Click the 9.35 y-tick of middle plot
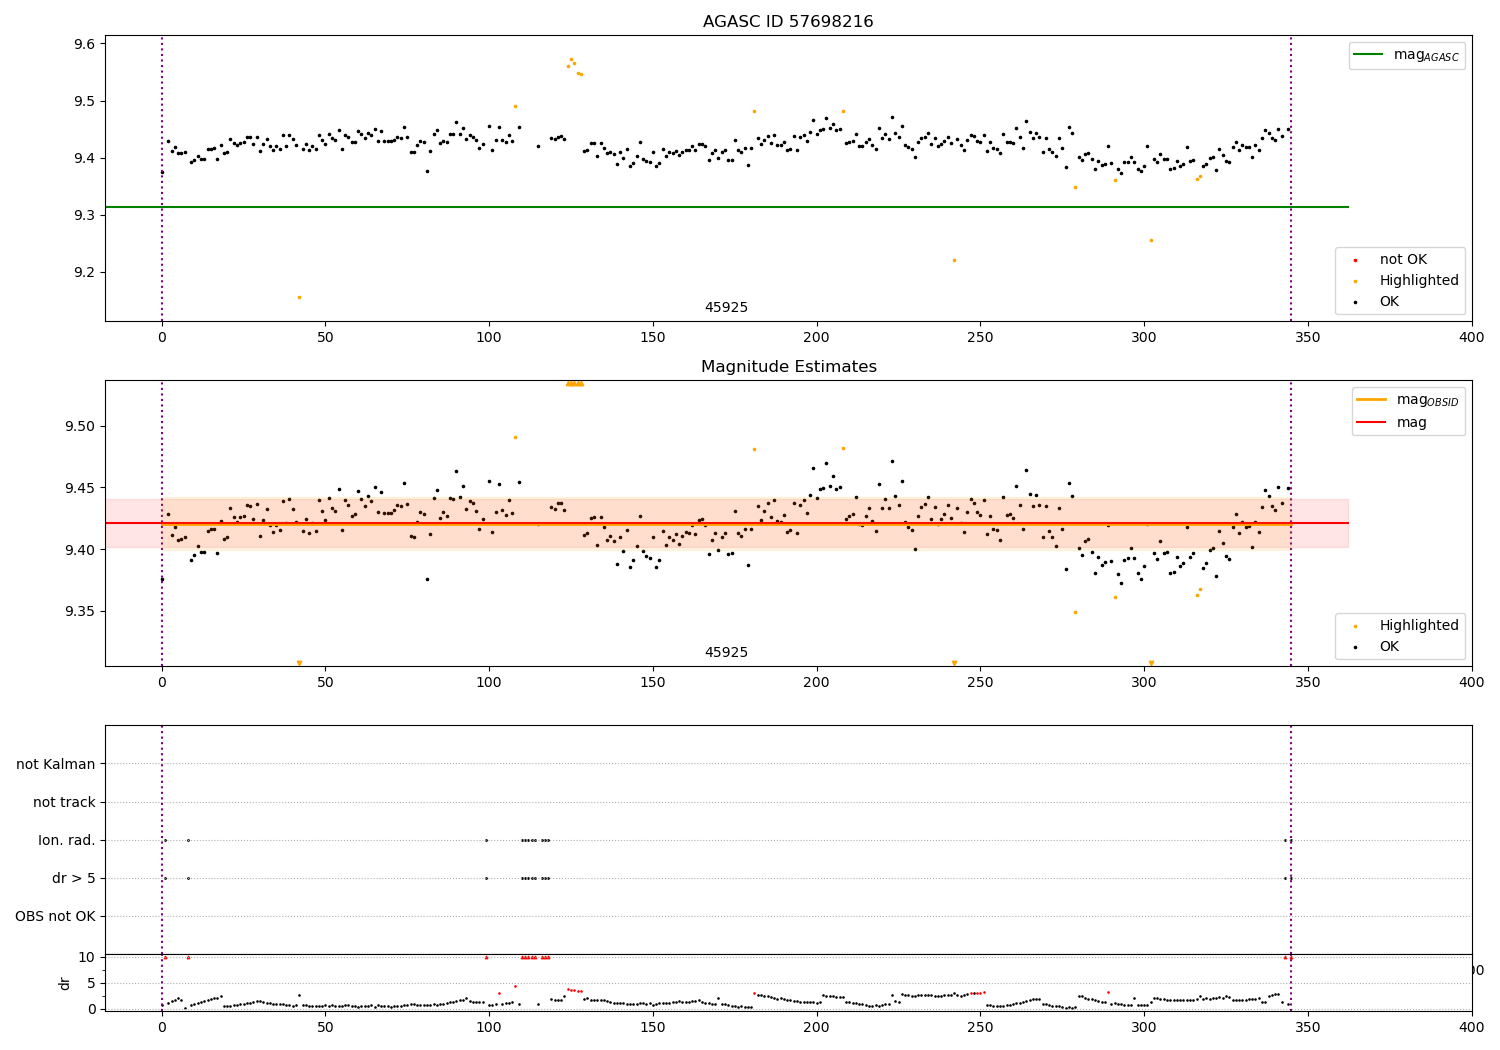This screenshot has height=1050, width=1500. pos(81,612)
